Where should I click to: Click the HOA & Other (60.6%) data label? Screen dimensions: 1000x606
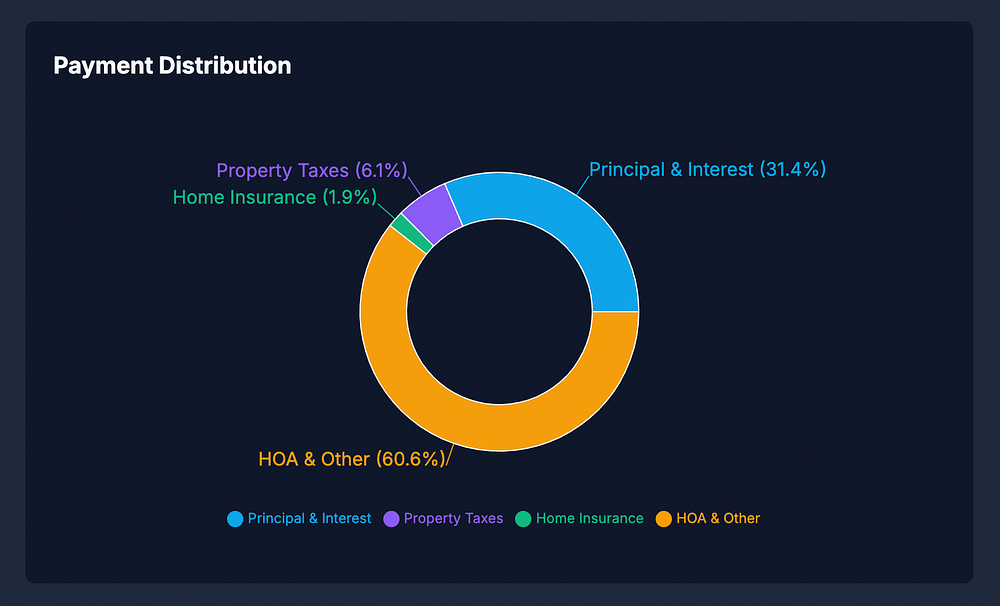(351, 459)
